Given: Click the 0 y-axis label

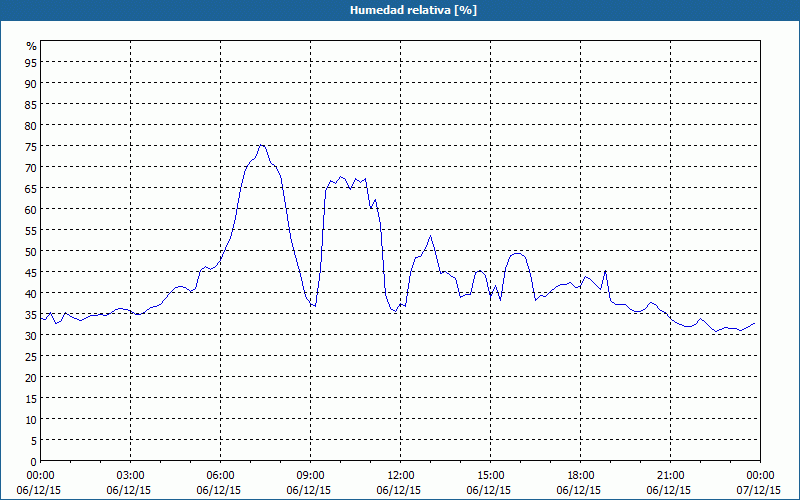Looking at the screenshot, I should pyautogui.click(x=34, y=462).
